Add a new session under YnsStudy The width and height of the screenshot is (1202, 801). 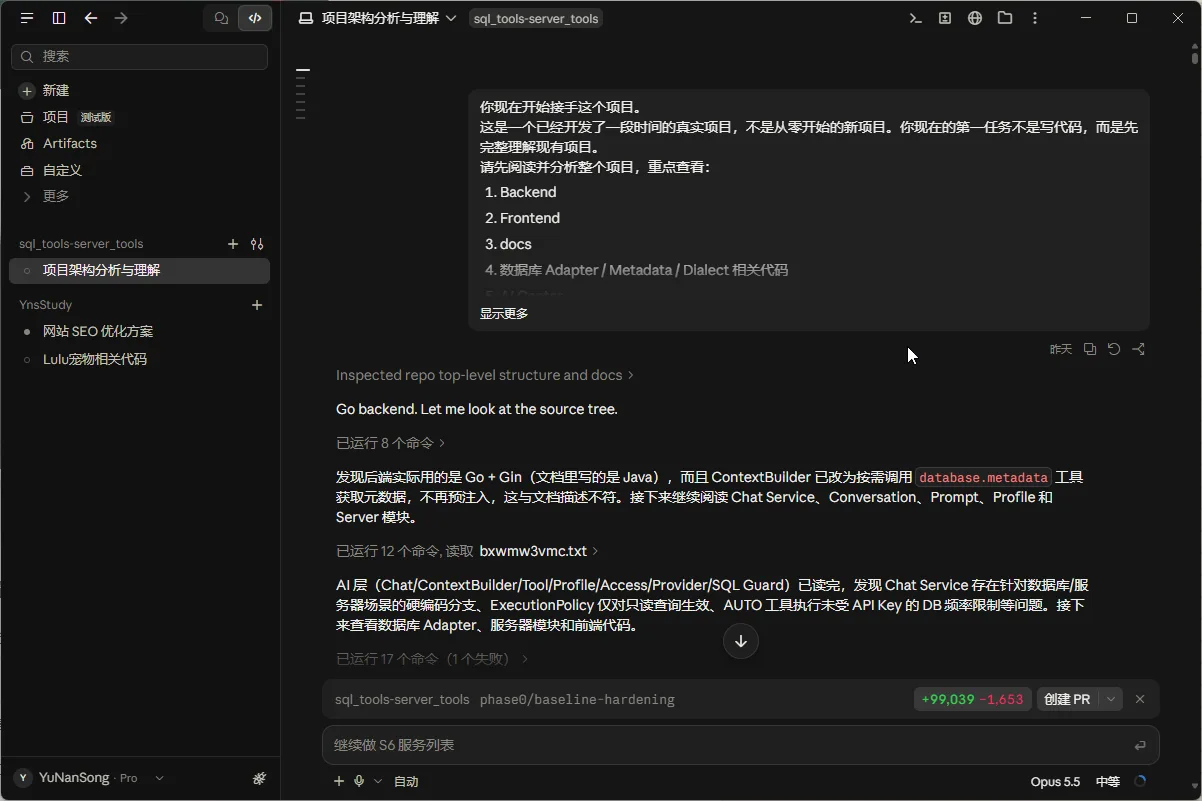click(x=257, y=305)
